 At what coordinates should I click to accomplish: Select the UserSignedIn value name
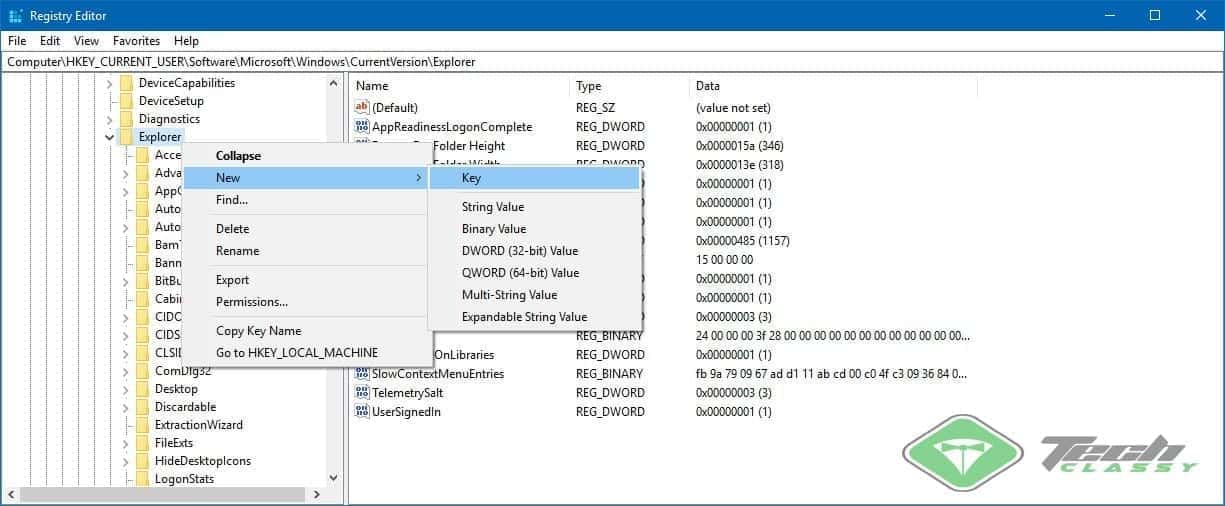click(x=406, y=412)
